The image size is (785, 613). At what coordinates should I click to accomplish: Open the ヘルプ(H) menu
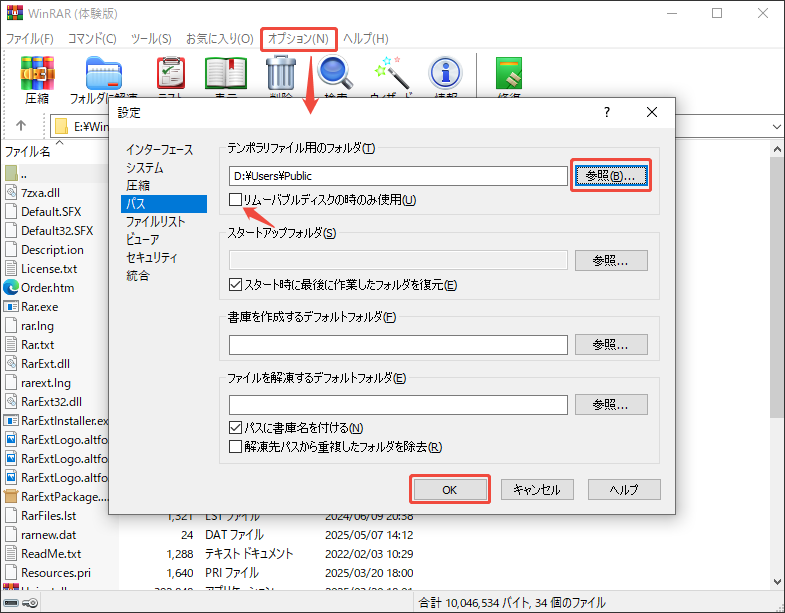coord(365,39)
